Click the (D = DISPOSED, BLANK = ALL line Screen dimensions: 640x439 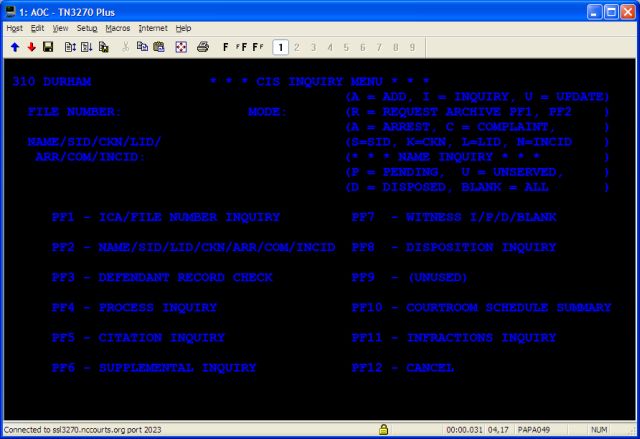[477, 187]
